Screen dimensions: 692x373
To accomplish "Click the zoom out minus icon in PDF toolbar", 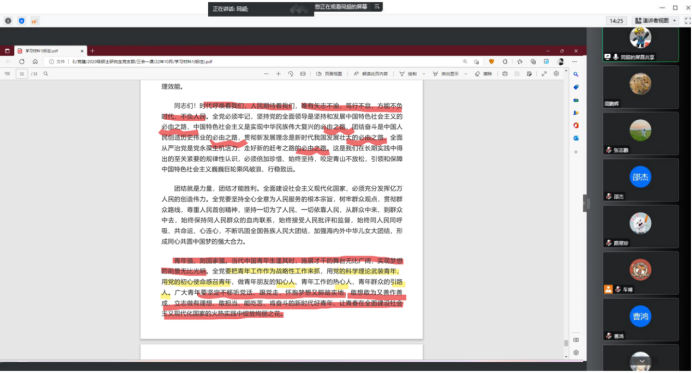I will [x=266, y=74].
